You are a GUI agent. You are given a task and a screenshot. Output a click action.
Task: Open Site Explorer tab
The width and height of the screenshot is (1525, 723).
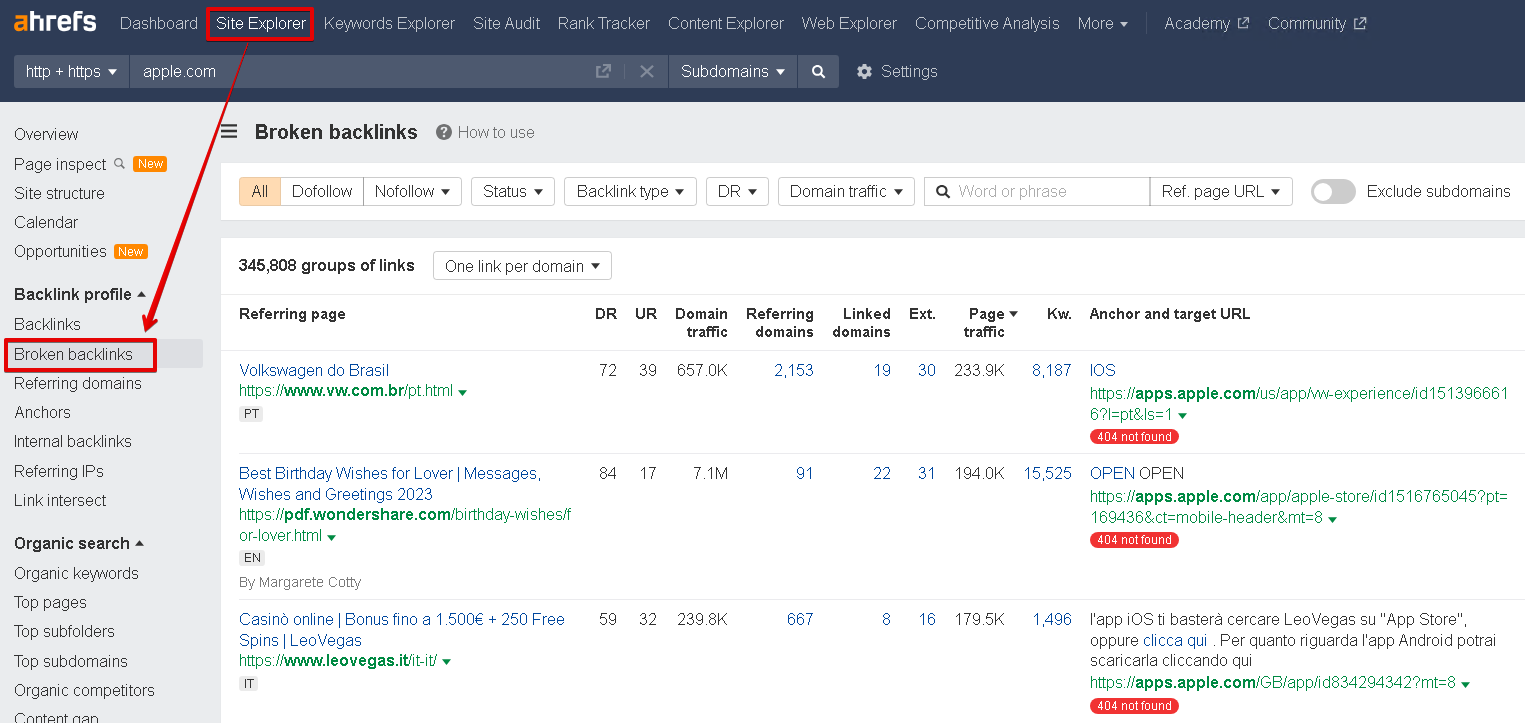261,23
